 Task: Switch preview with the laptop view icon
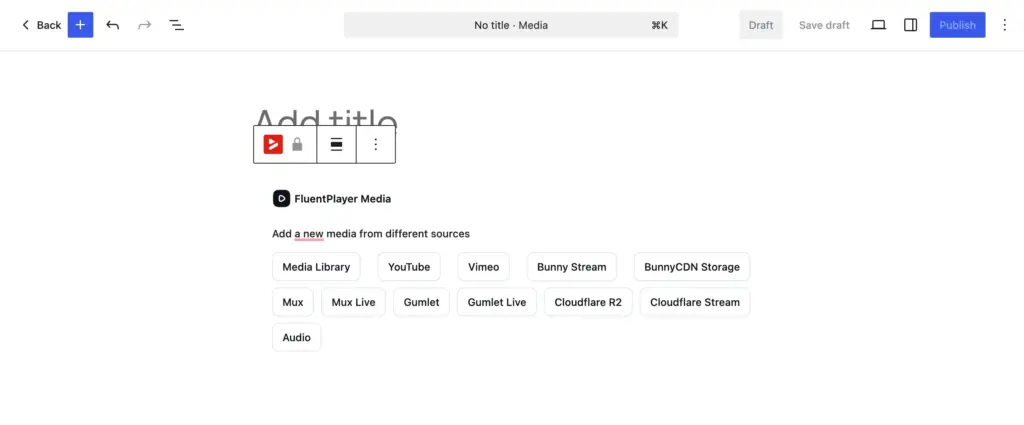[x=878, y=25]
